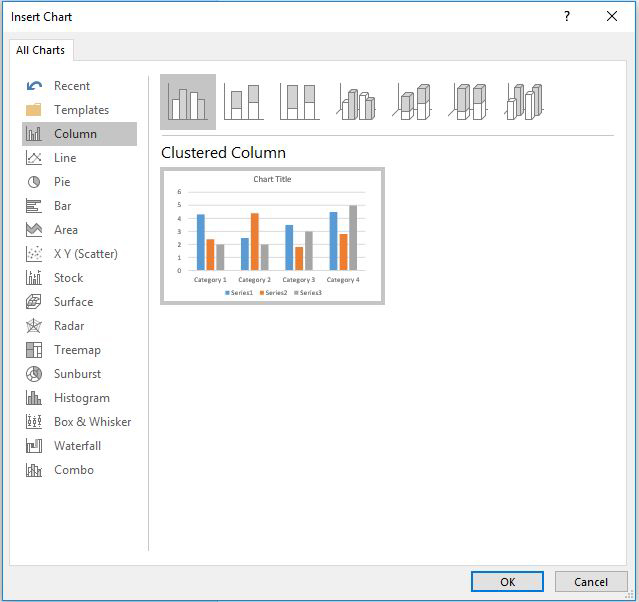Dismiss the dialog with Cancel button

click(591, 582)
